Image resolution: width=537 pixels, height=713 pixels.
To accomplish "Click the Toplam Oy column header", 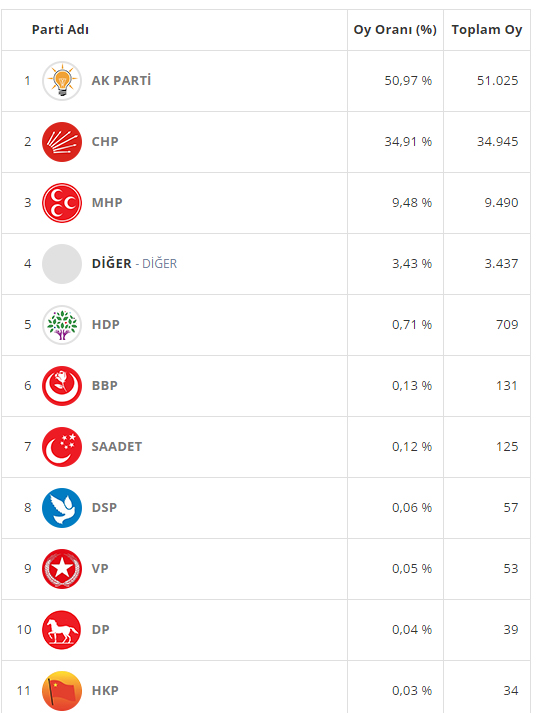I will point(487,30).
